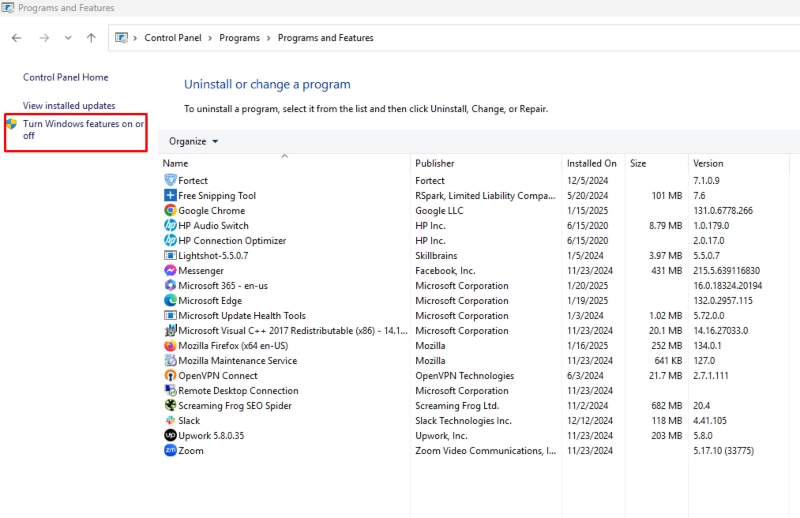Select the OpenVPN Connect program name

[217, 376]
